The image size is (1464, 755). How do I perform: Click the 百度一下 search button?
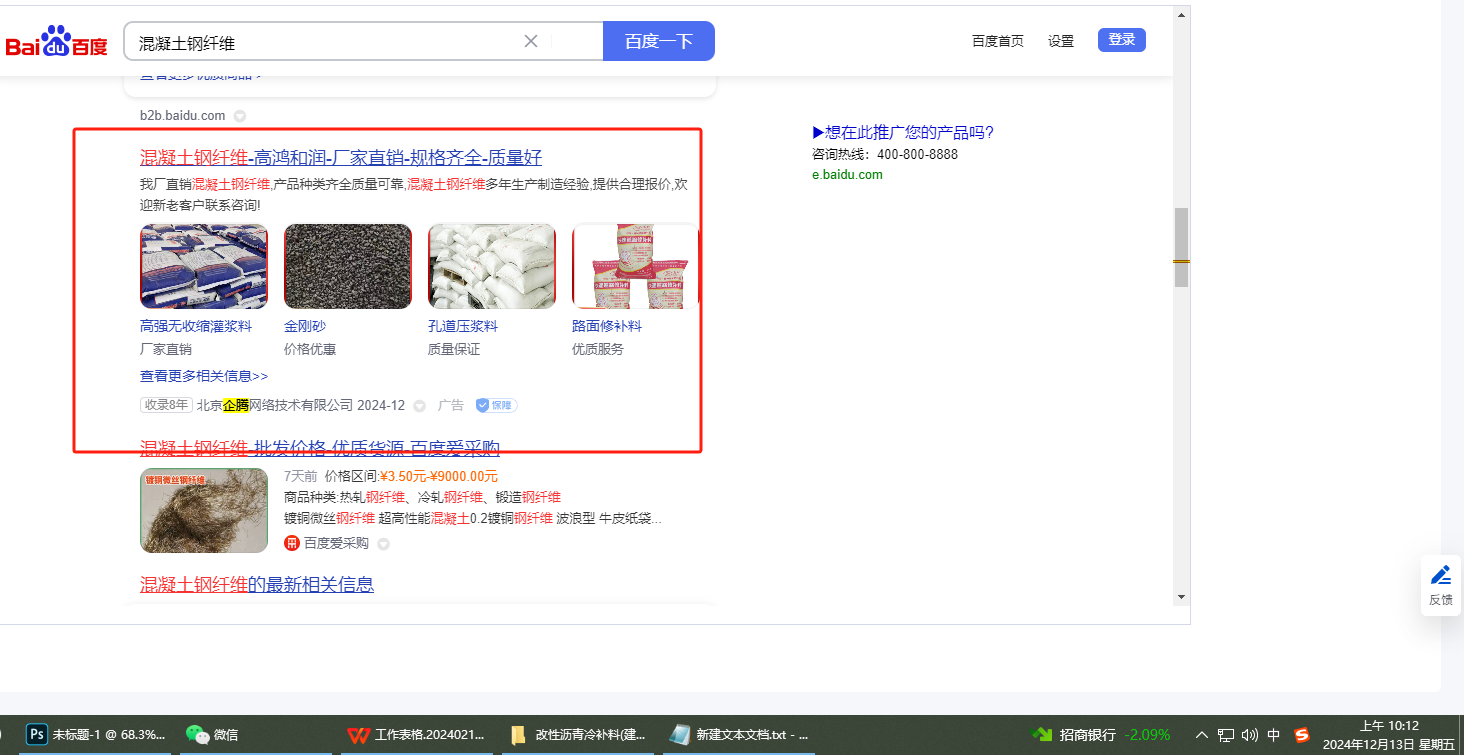(x=659, y=41)
